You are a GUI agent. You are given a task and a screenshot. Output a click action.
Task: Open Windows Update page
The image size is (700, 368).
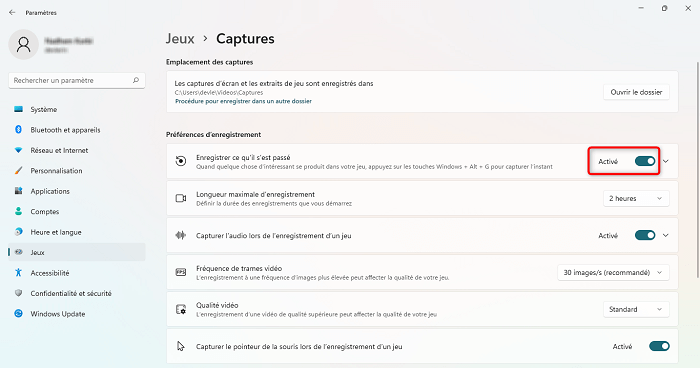click(x=77, y=314)
